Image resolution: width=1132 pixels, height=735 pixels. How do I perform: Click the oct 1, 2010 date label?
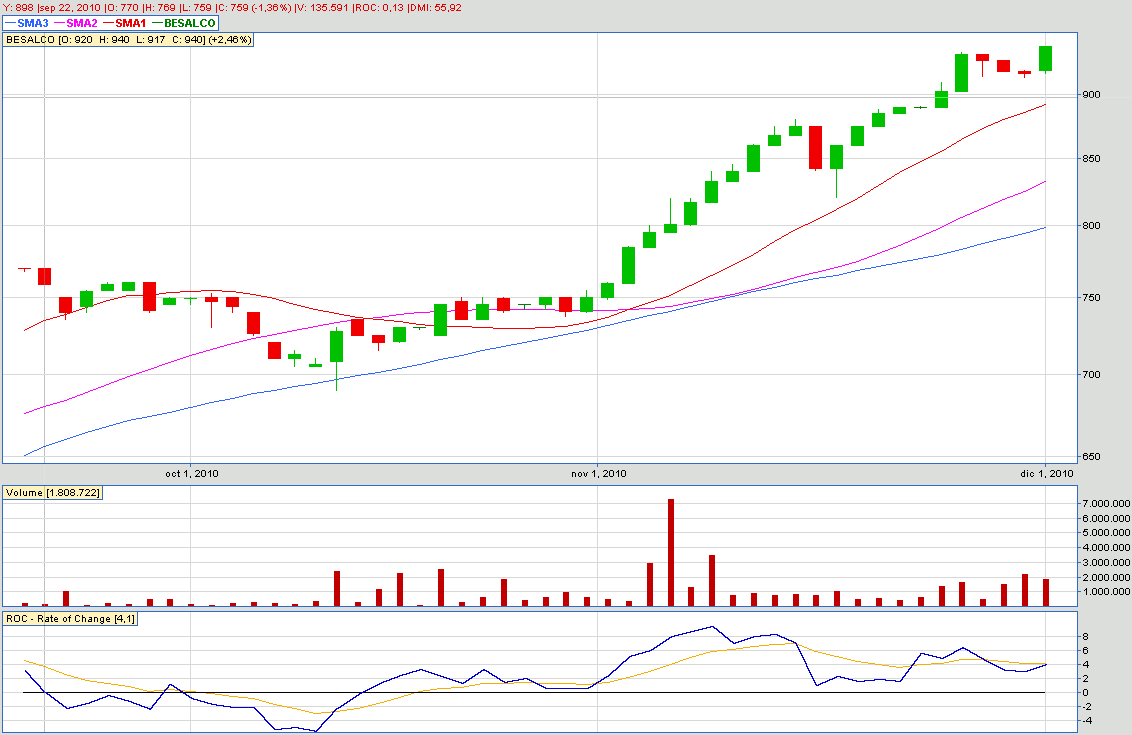point(192,474)
